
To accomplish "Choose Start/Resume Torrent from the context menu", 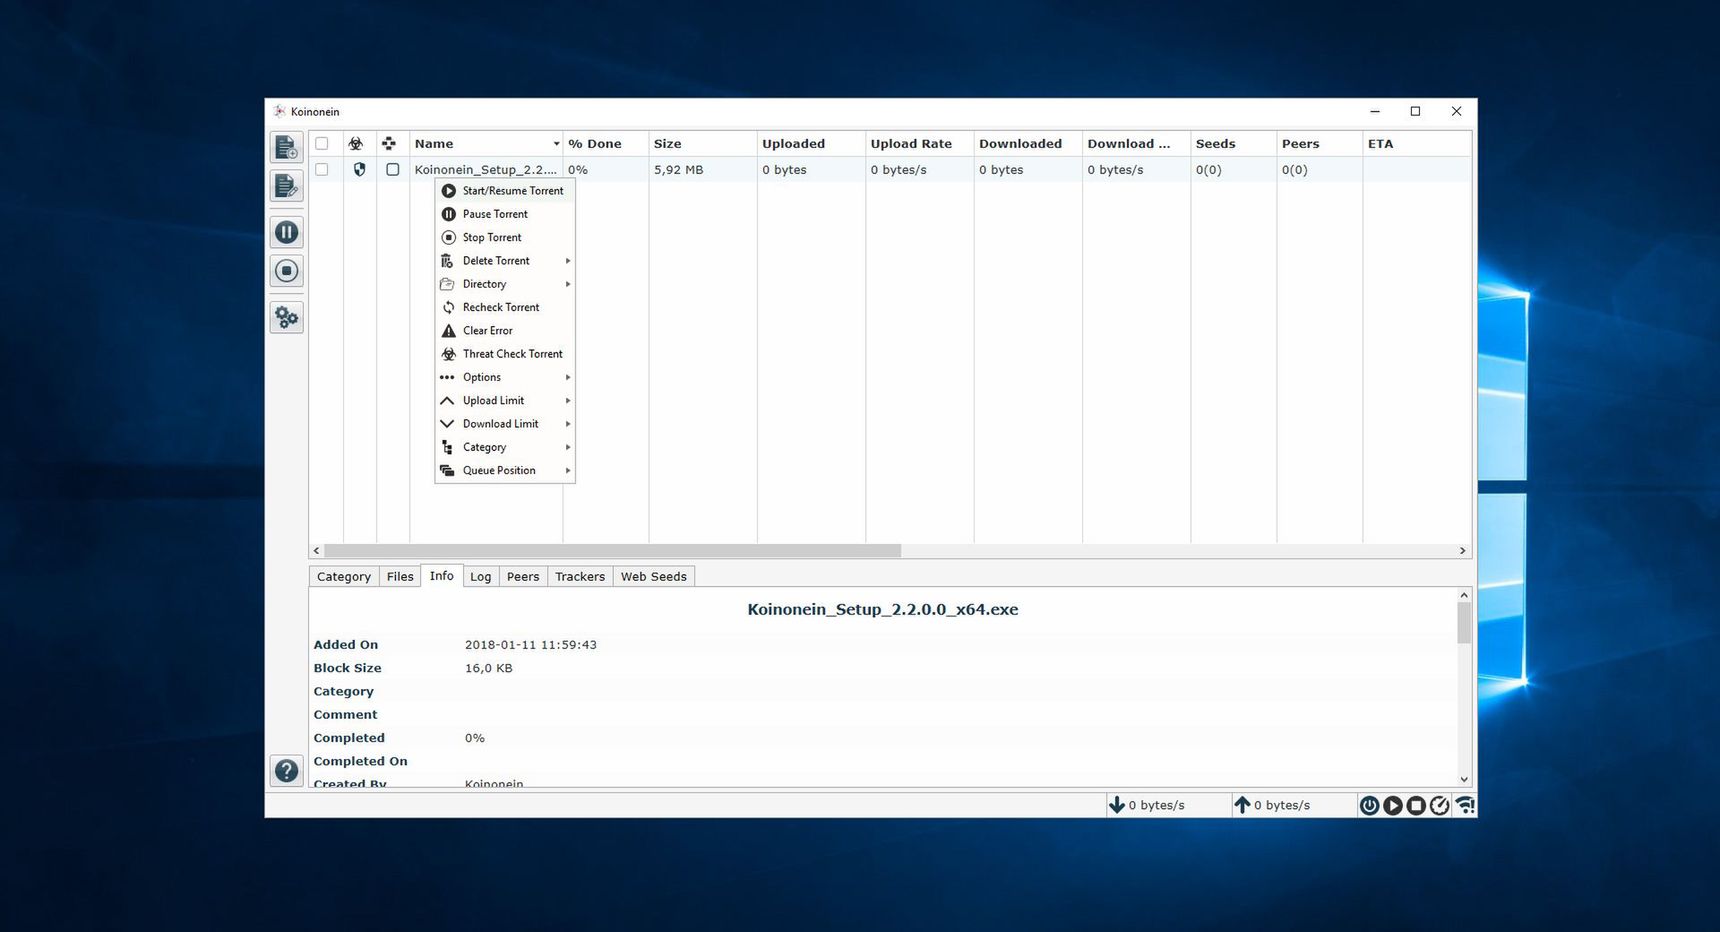I will point(506,191).
